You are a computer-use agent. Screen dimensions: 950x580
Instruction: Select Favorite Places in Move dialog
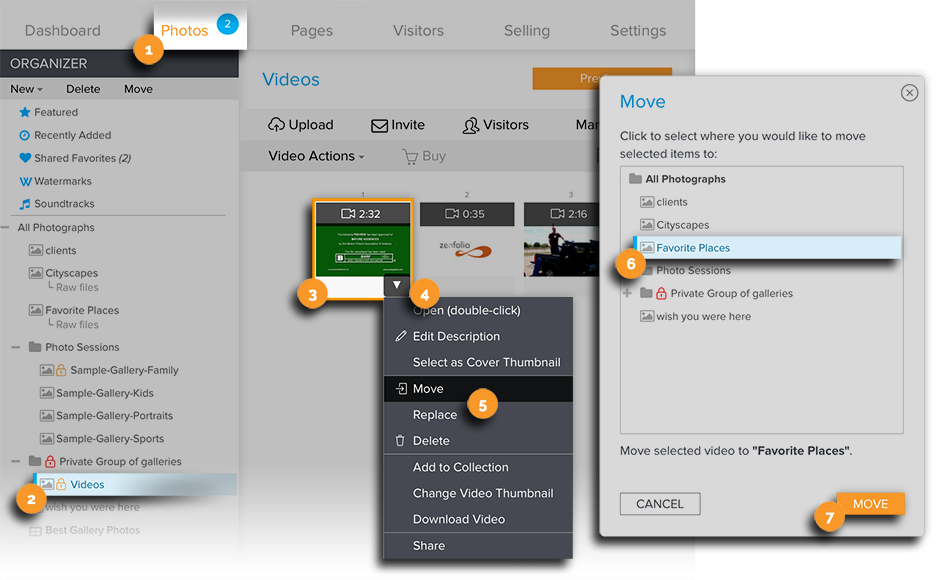(x=766, y=248)
